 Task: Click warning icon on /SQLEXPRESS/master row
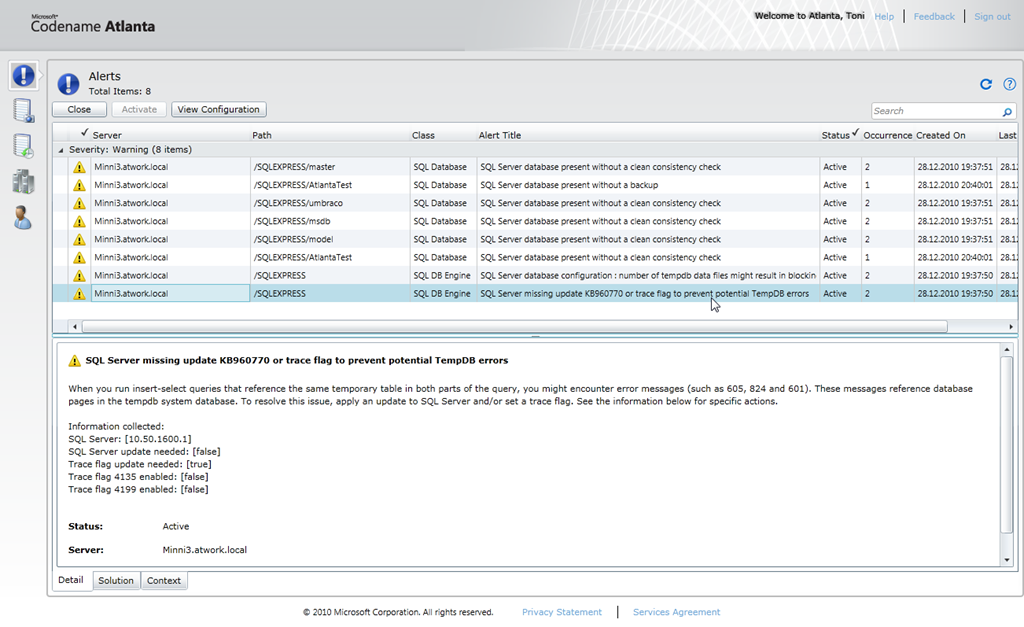point(79,167)
